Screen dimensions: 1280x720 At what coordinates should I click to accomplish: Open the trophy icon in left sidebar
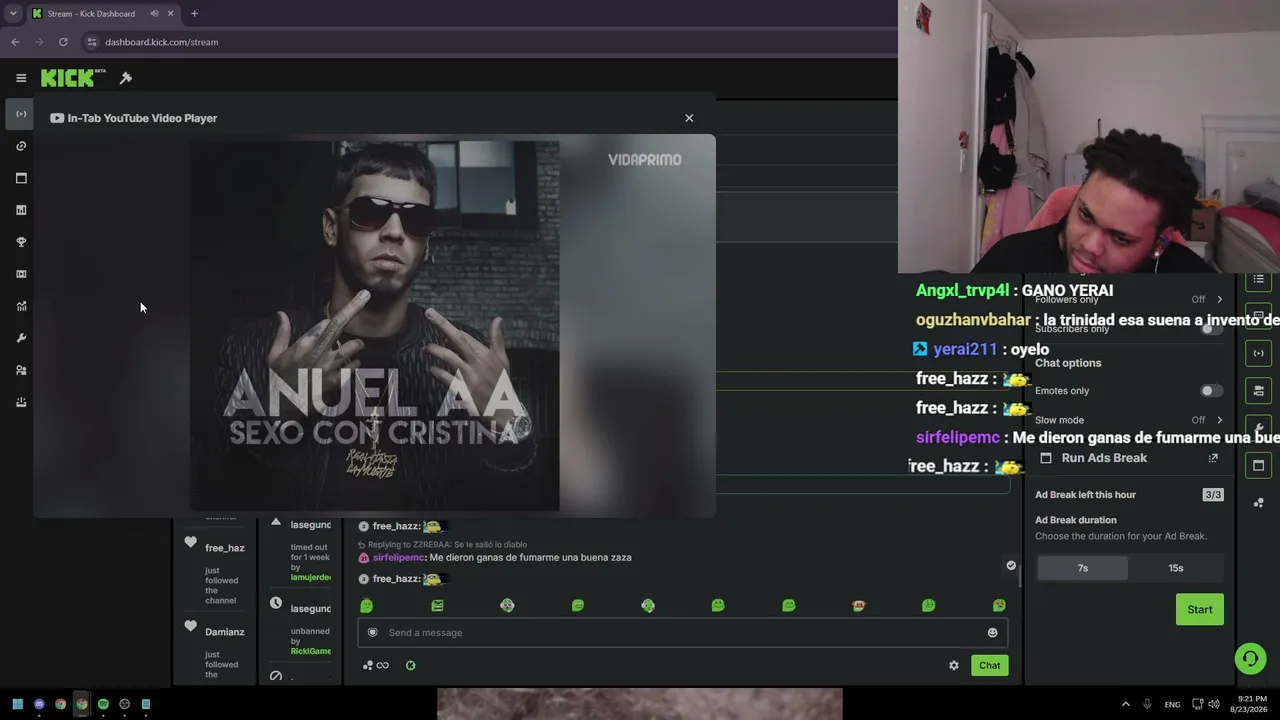pos(21,242)
